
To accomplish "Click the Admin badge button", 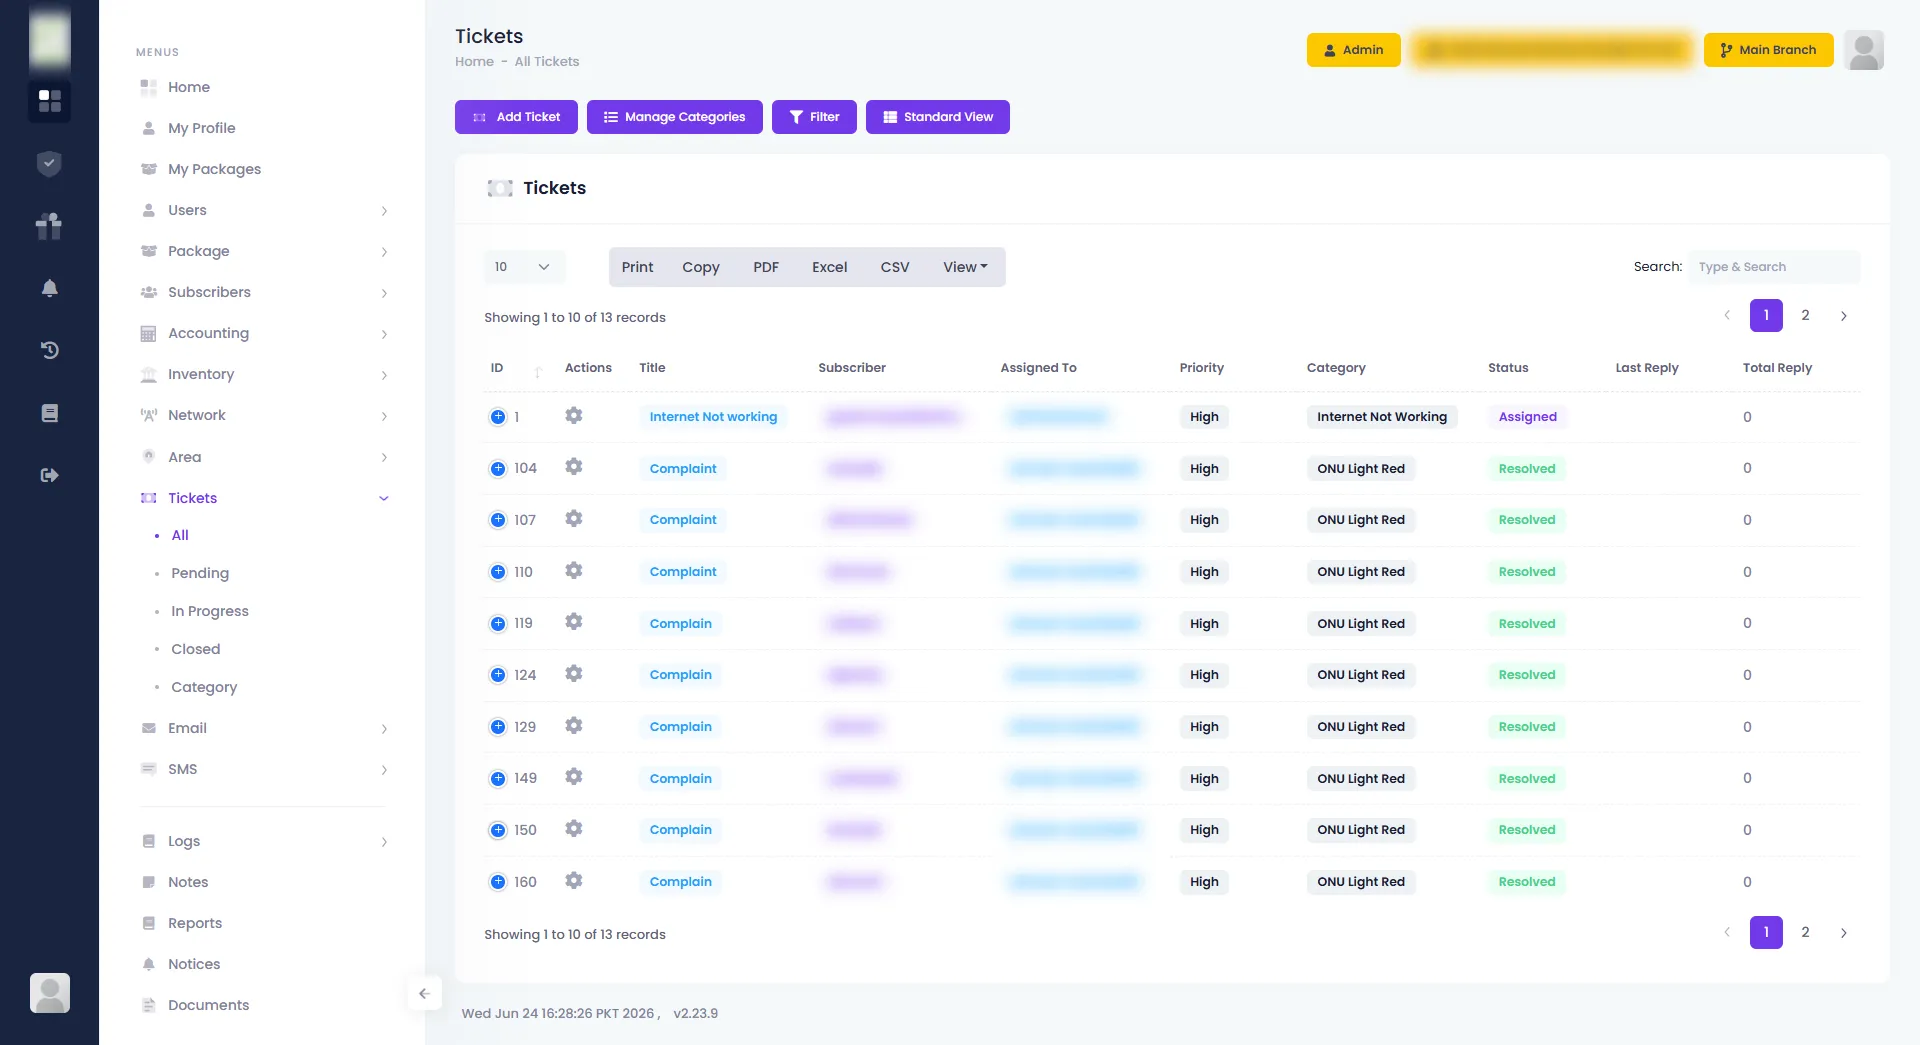I will click(x=1353, y=50).
